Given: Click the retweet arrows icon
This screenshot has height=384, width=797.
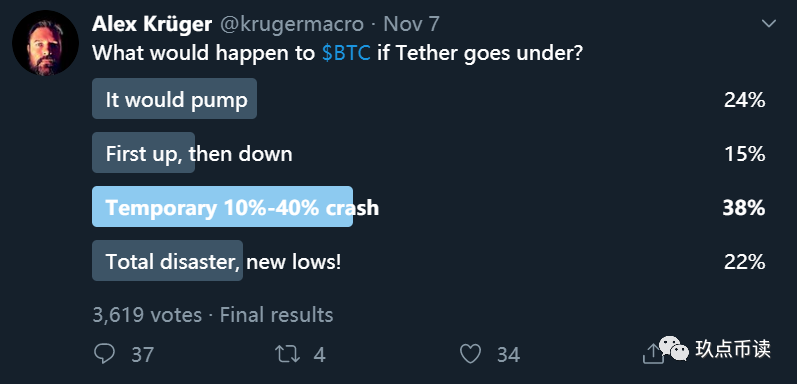Looking at the screenshot, I should coord(287,354).
